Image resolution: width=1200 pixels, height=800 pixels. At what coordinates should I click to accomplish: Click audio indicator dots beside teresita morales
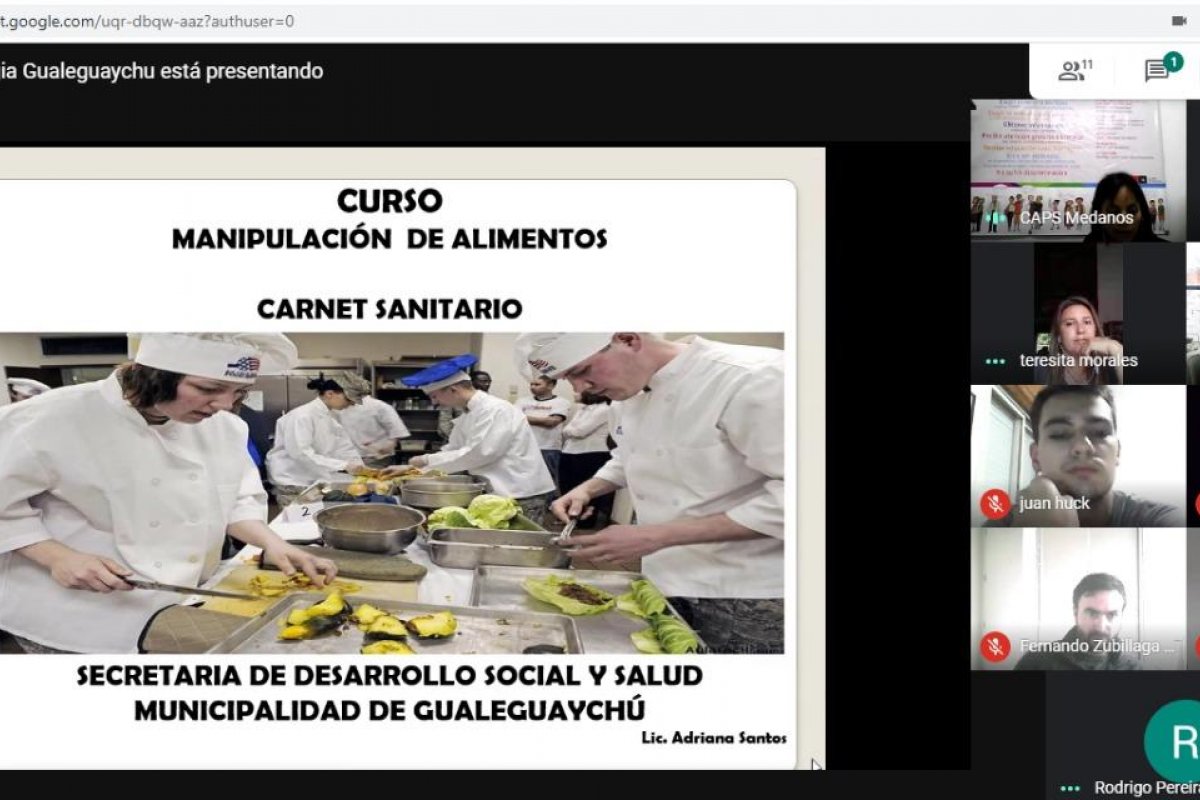(995, 361)
